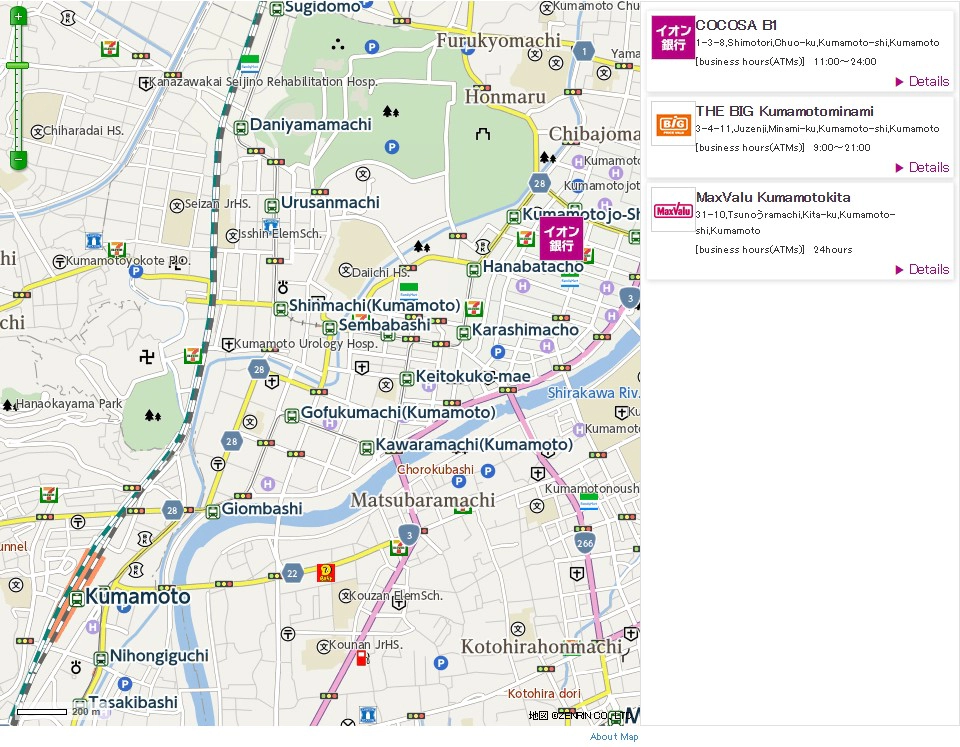Click the route 266 shield
960x747 pixels.
585,542
